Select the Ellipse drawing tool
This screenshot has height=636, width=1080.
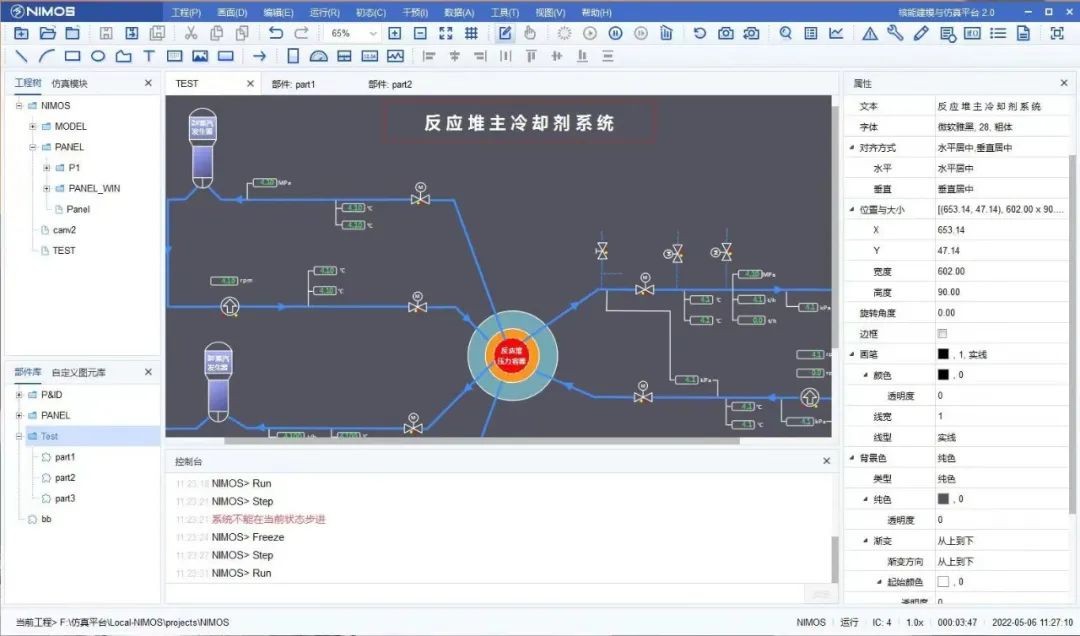point(98,56)
